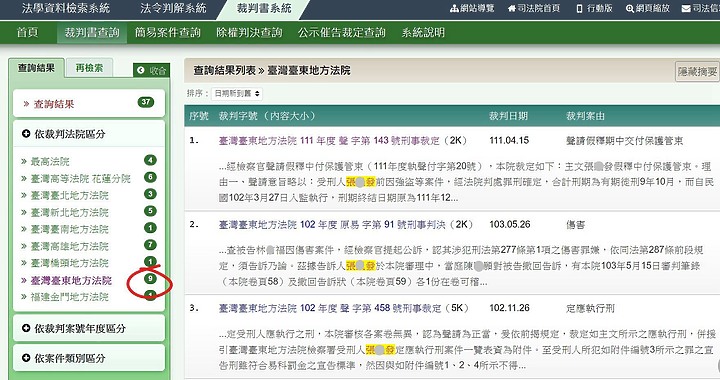Filter by 福建金門地方法院
720x380 pixels.
[70, 297]
